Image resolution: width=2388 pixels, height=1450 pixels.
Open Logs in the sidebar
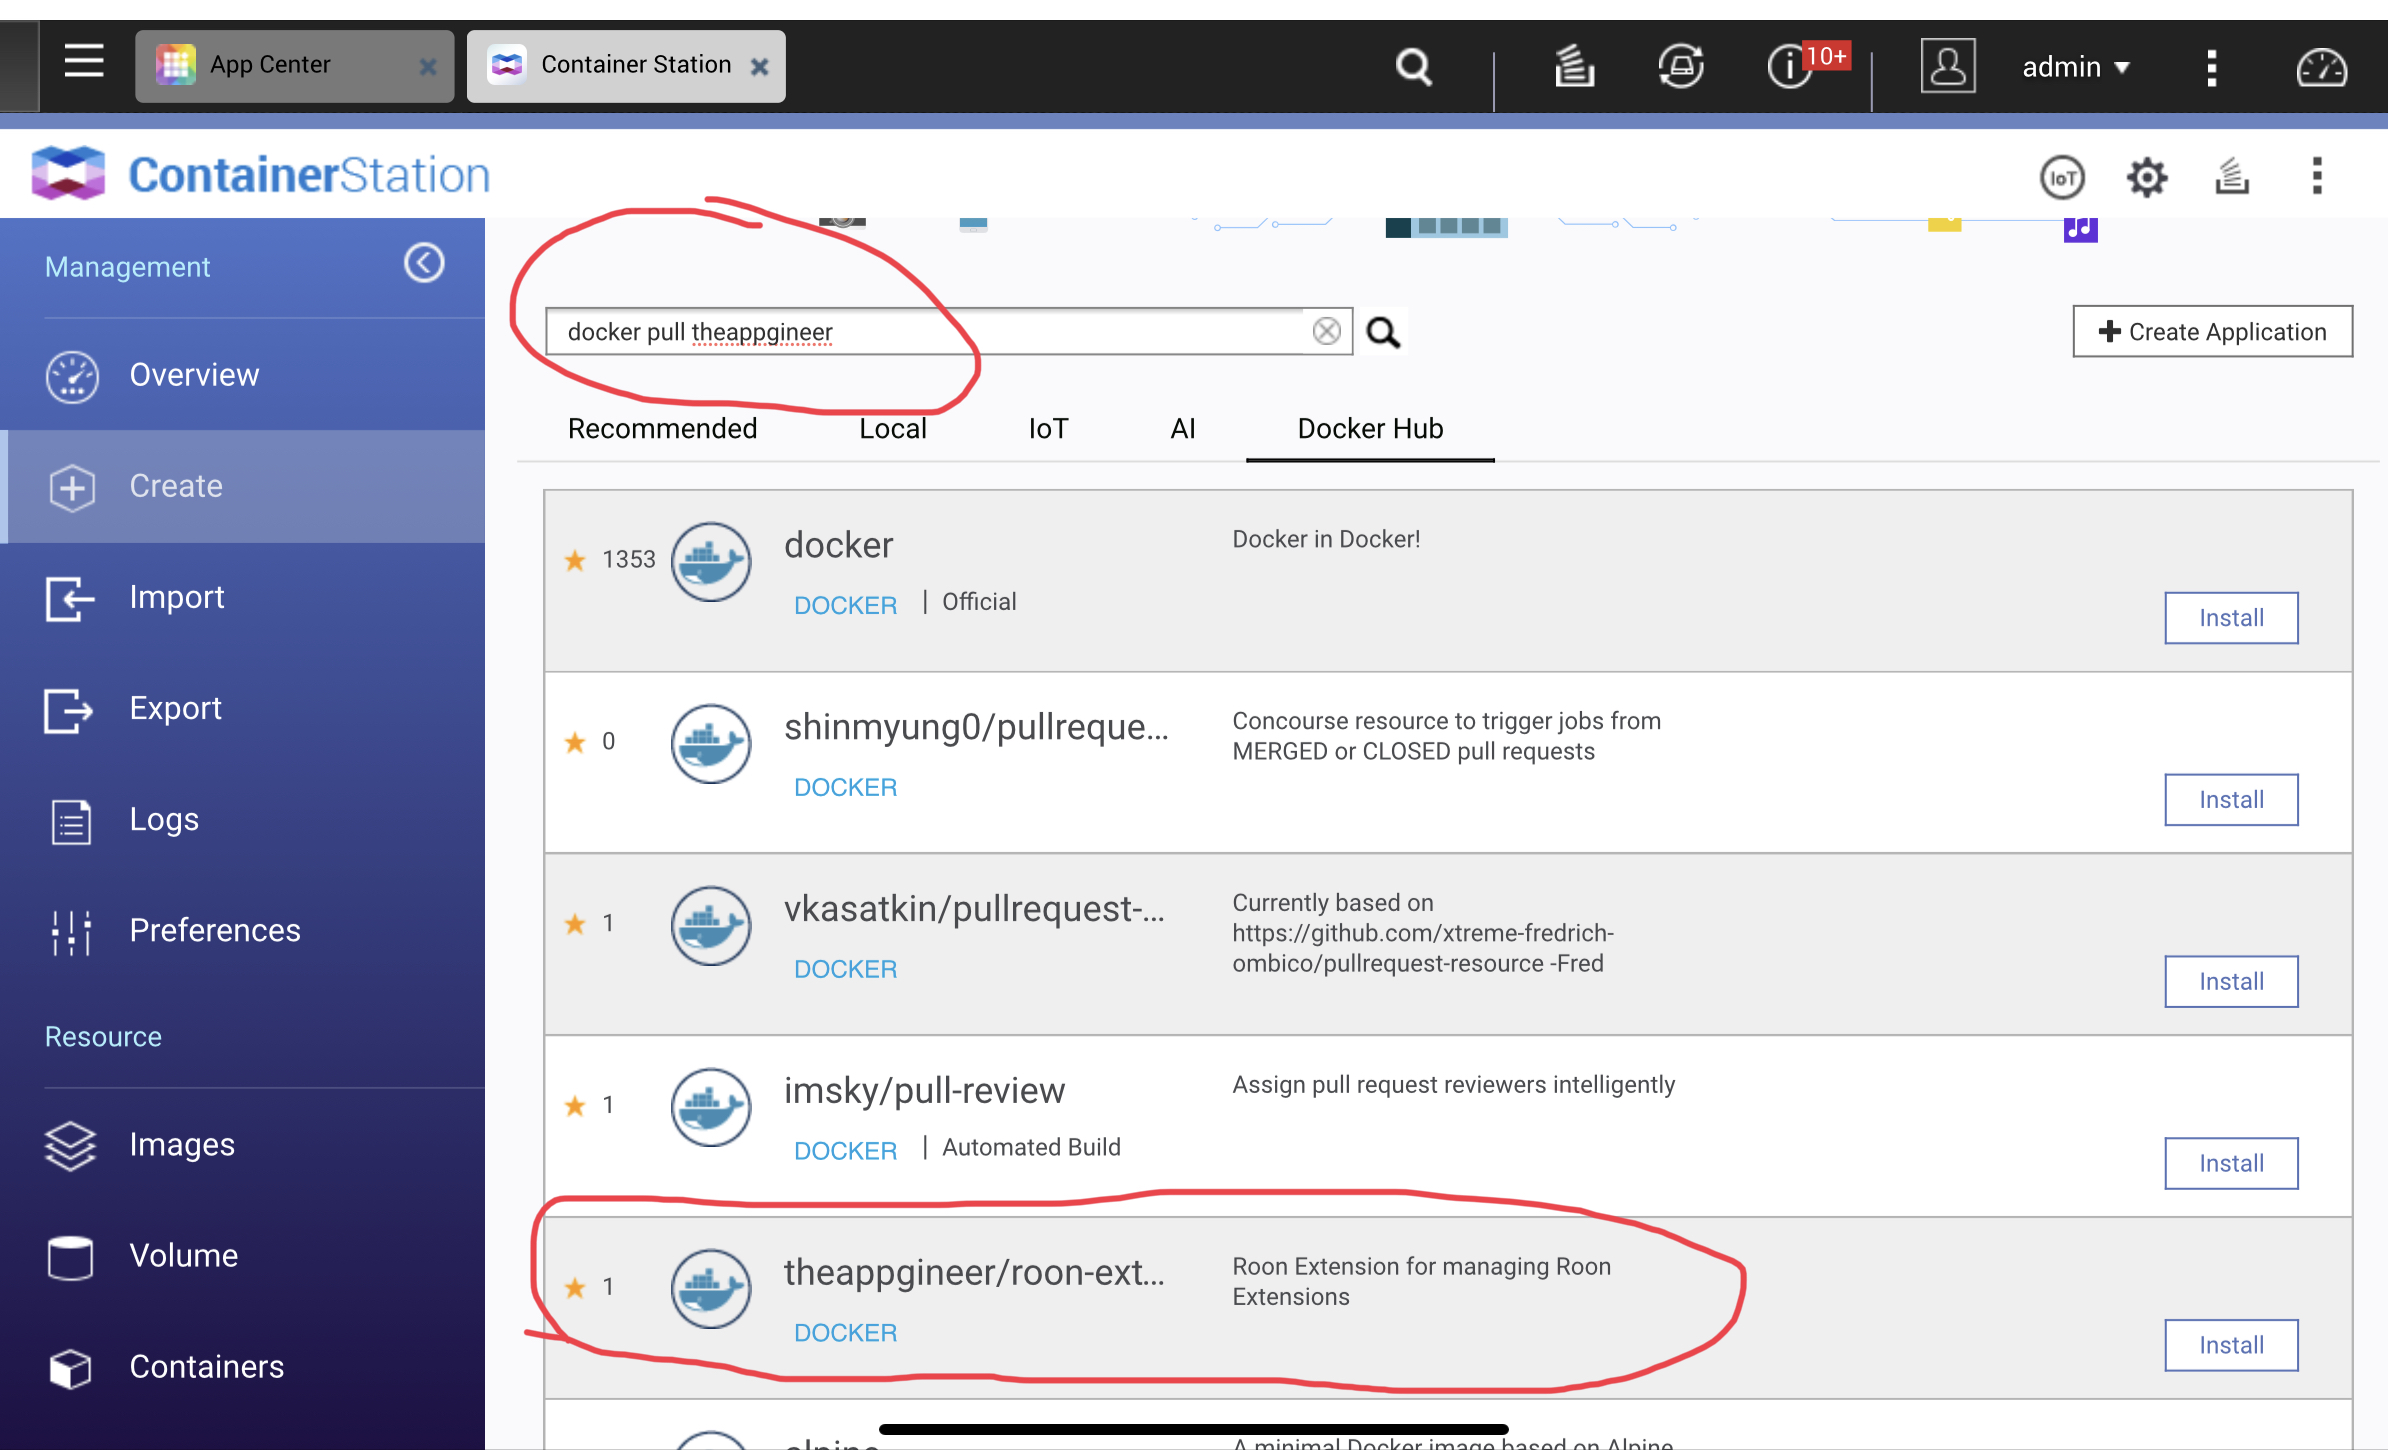(x=242, y=819)
